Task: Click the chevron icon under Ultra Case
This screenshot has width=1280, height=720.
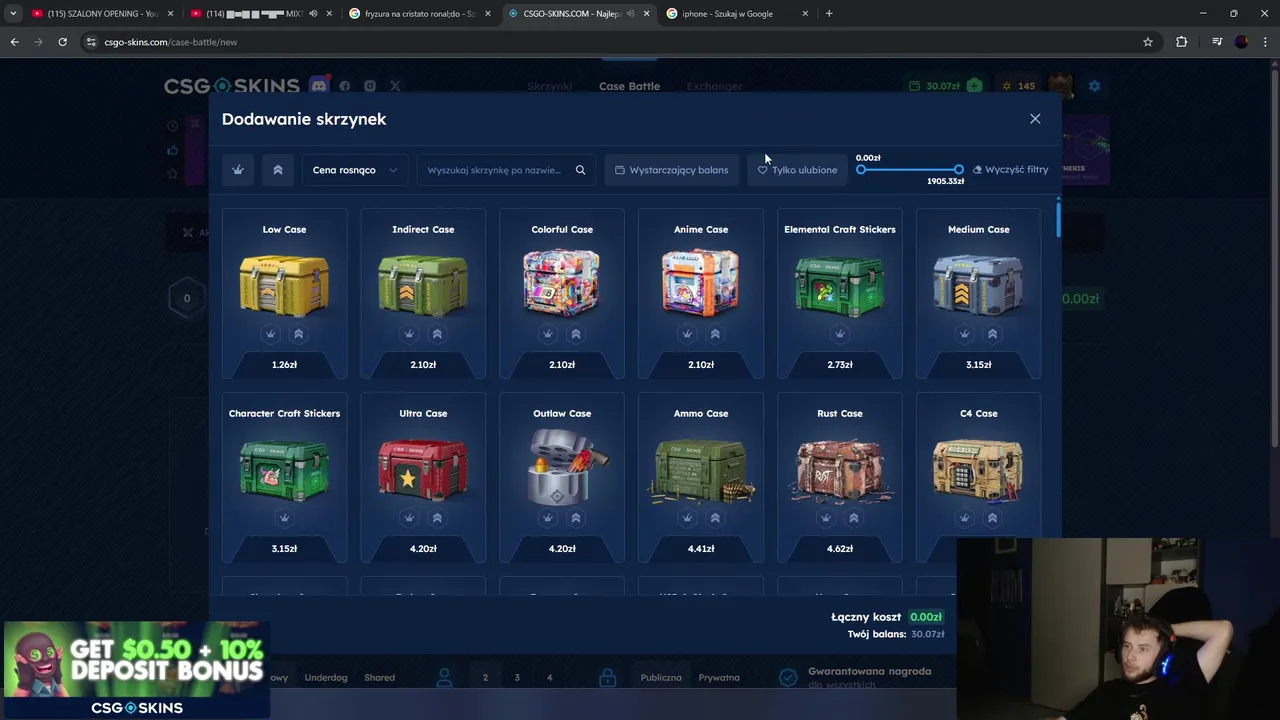Action: [437, 518]
